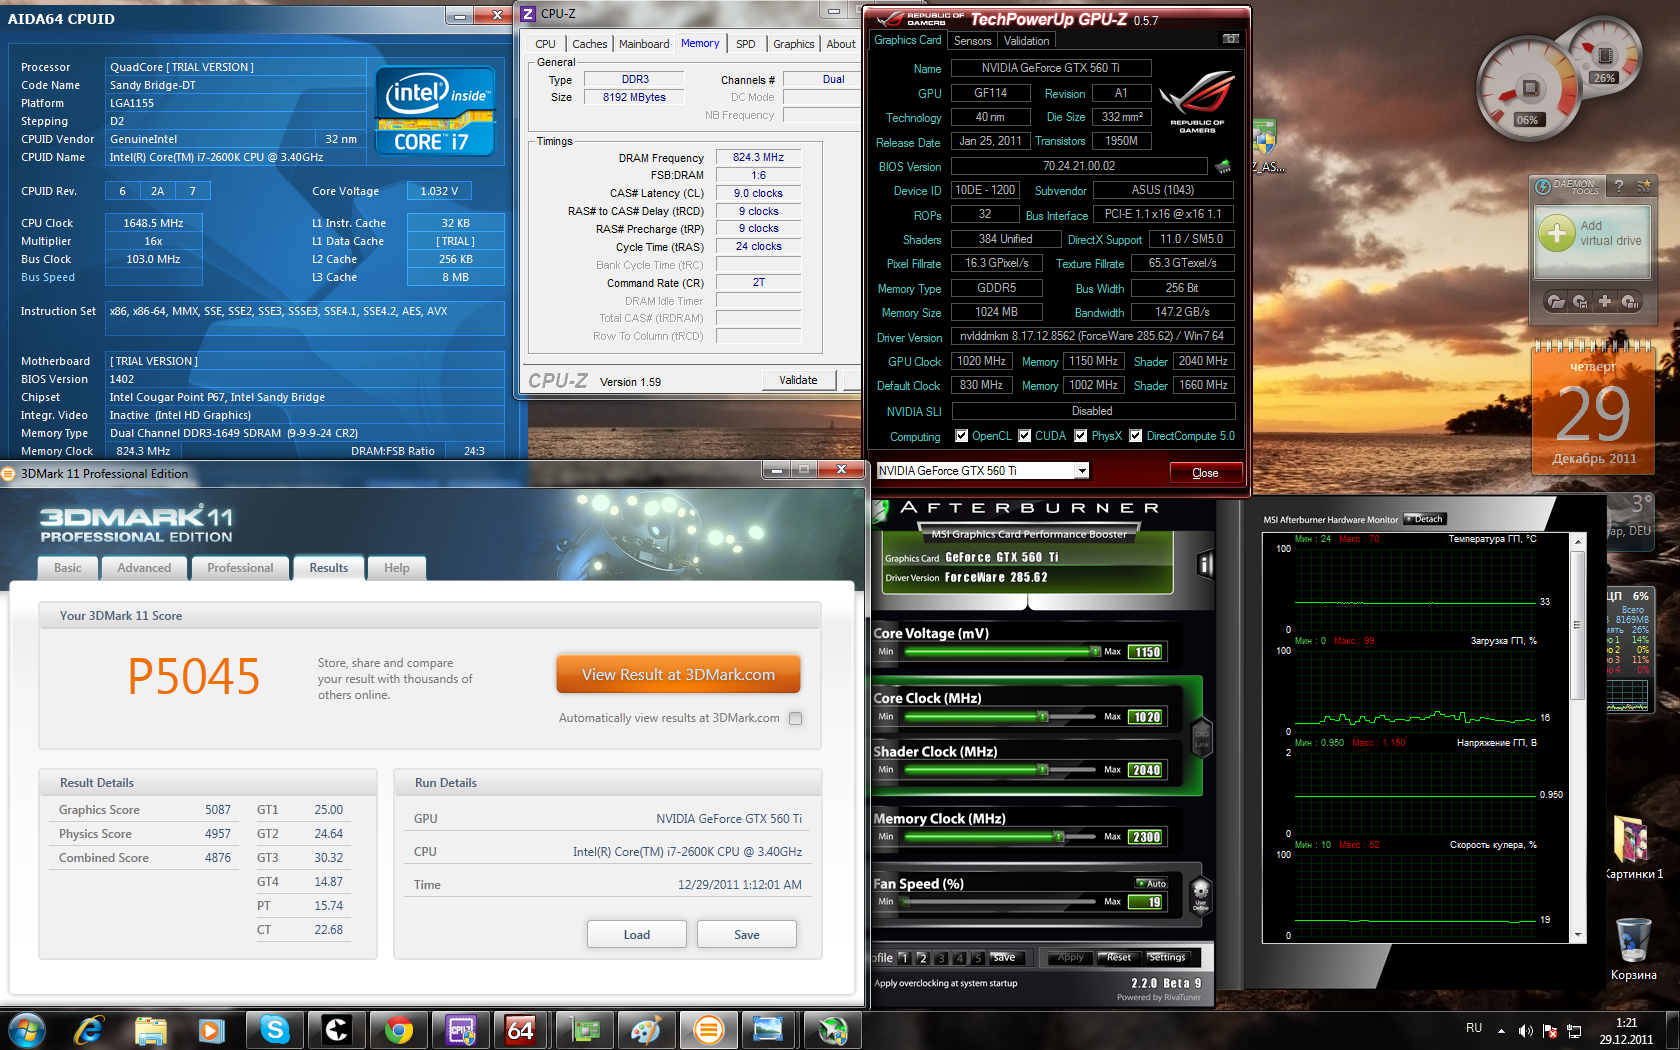1680x1050 pixels.
Task: Click taskbar clock showing 1:21
Action: point(1626,1030)
